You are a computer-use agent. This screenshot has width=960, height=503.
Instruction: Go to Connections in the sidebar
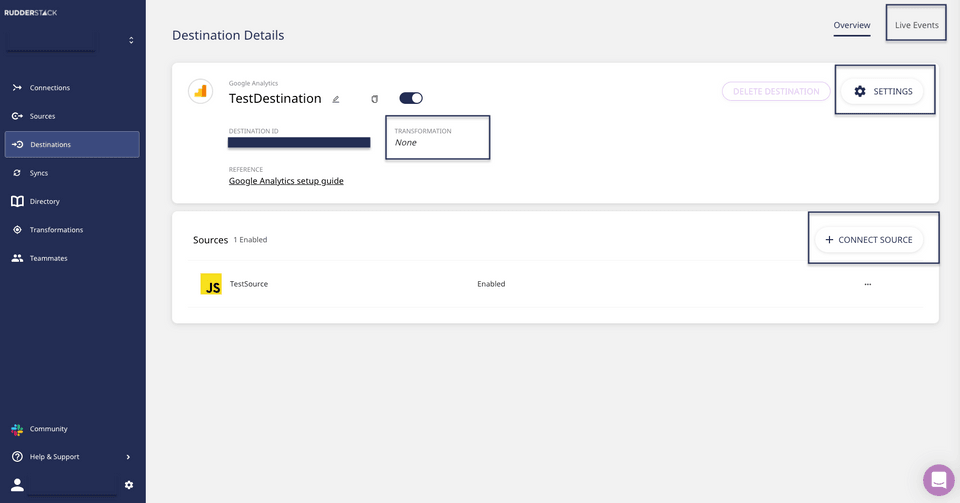(49, 88)
